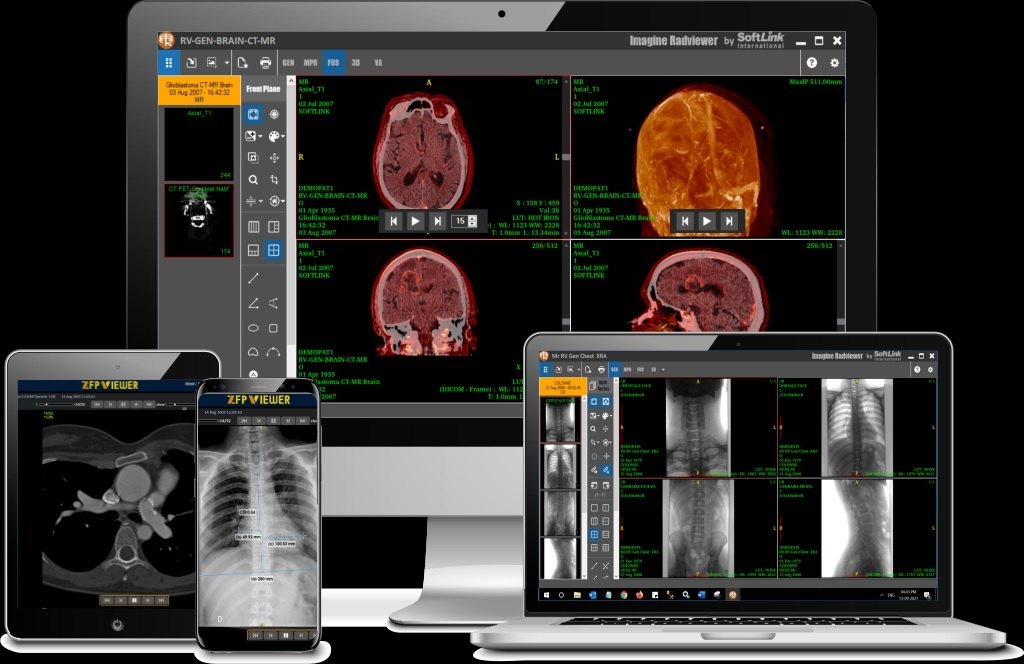Screen dimensions: 1024x666
Task: Pause playback on tablet ZFP Viewer bottom controls
Action: click(135, 600)
